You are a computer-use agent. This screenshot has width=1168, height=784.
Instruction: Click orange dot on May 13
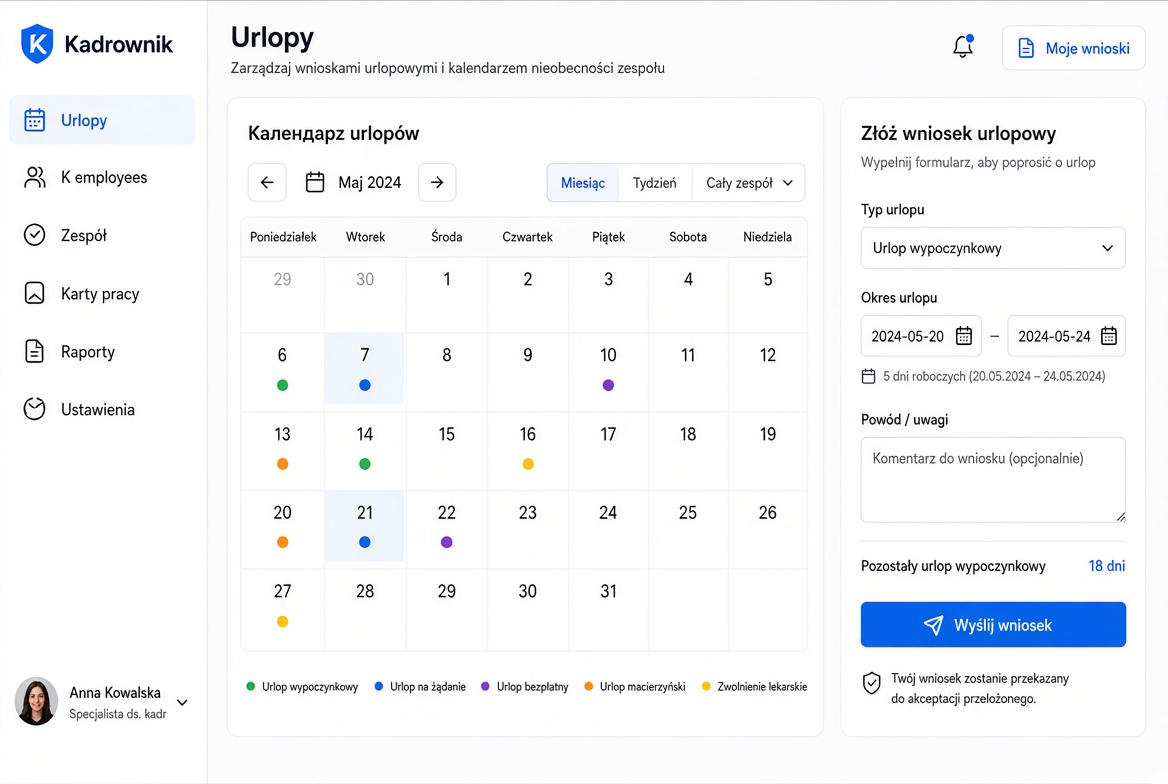tap(282, 464)
